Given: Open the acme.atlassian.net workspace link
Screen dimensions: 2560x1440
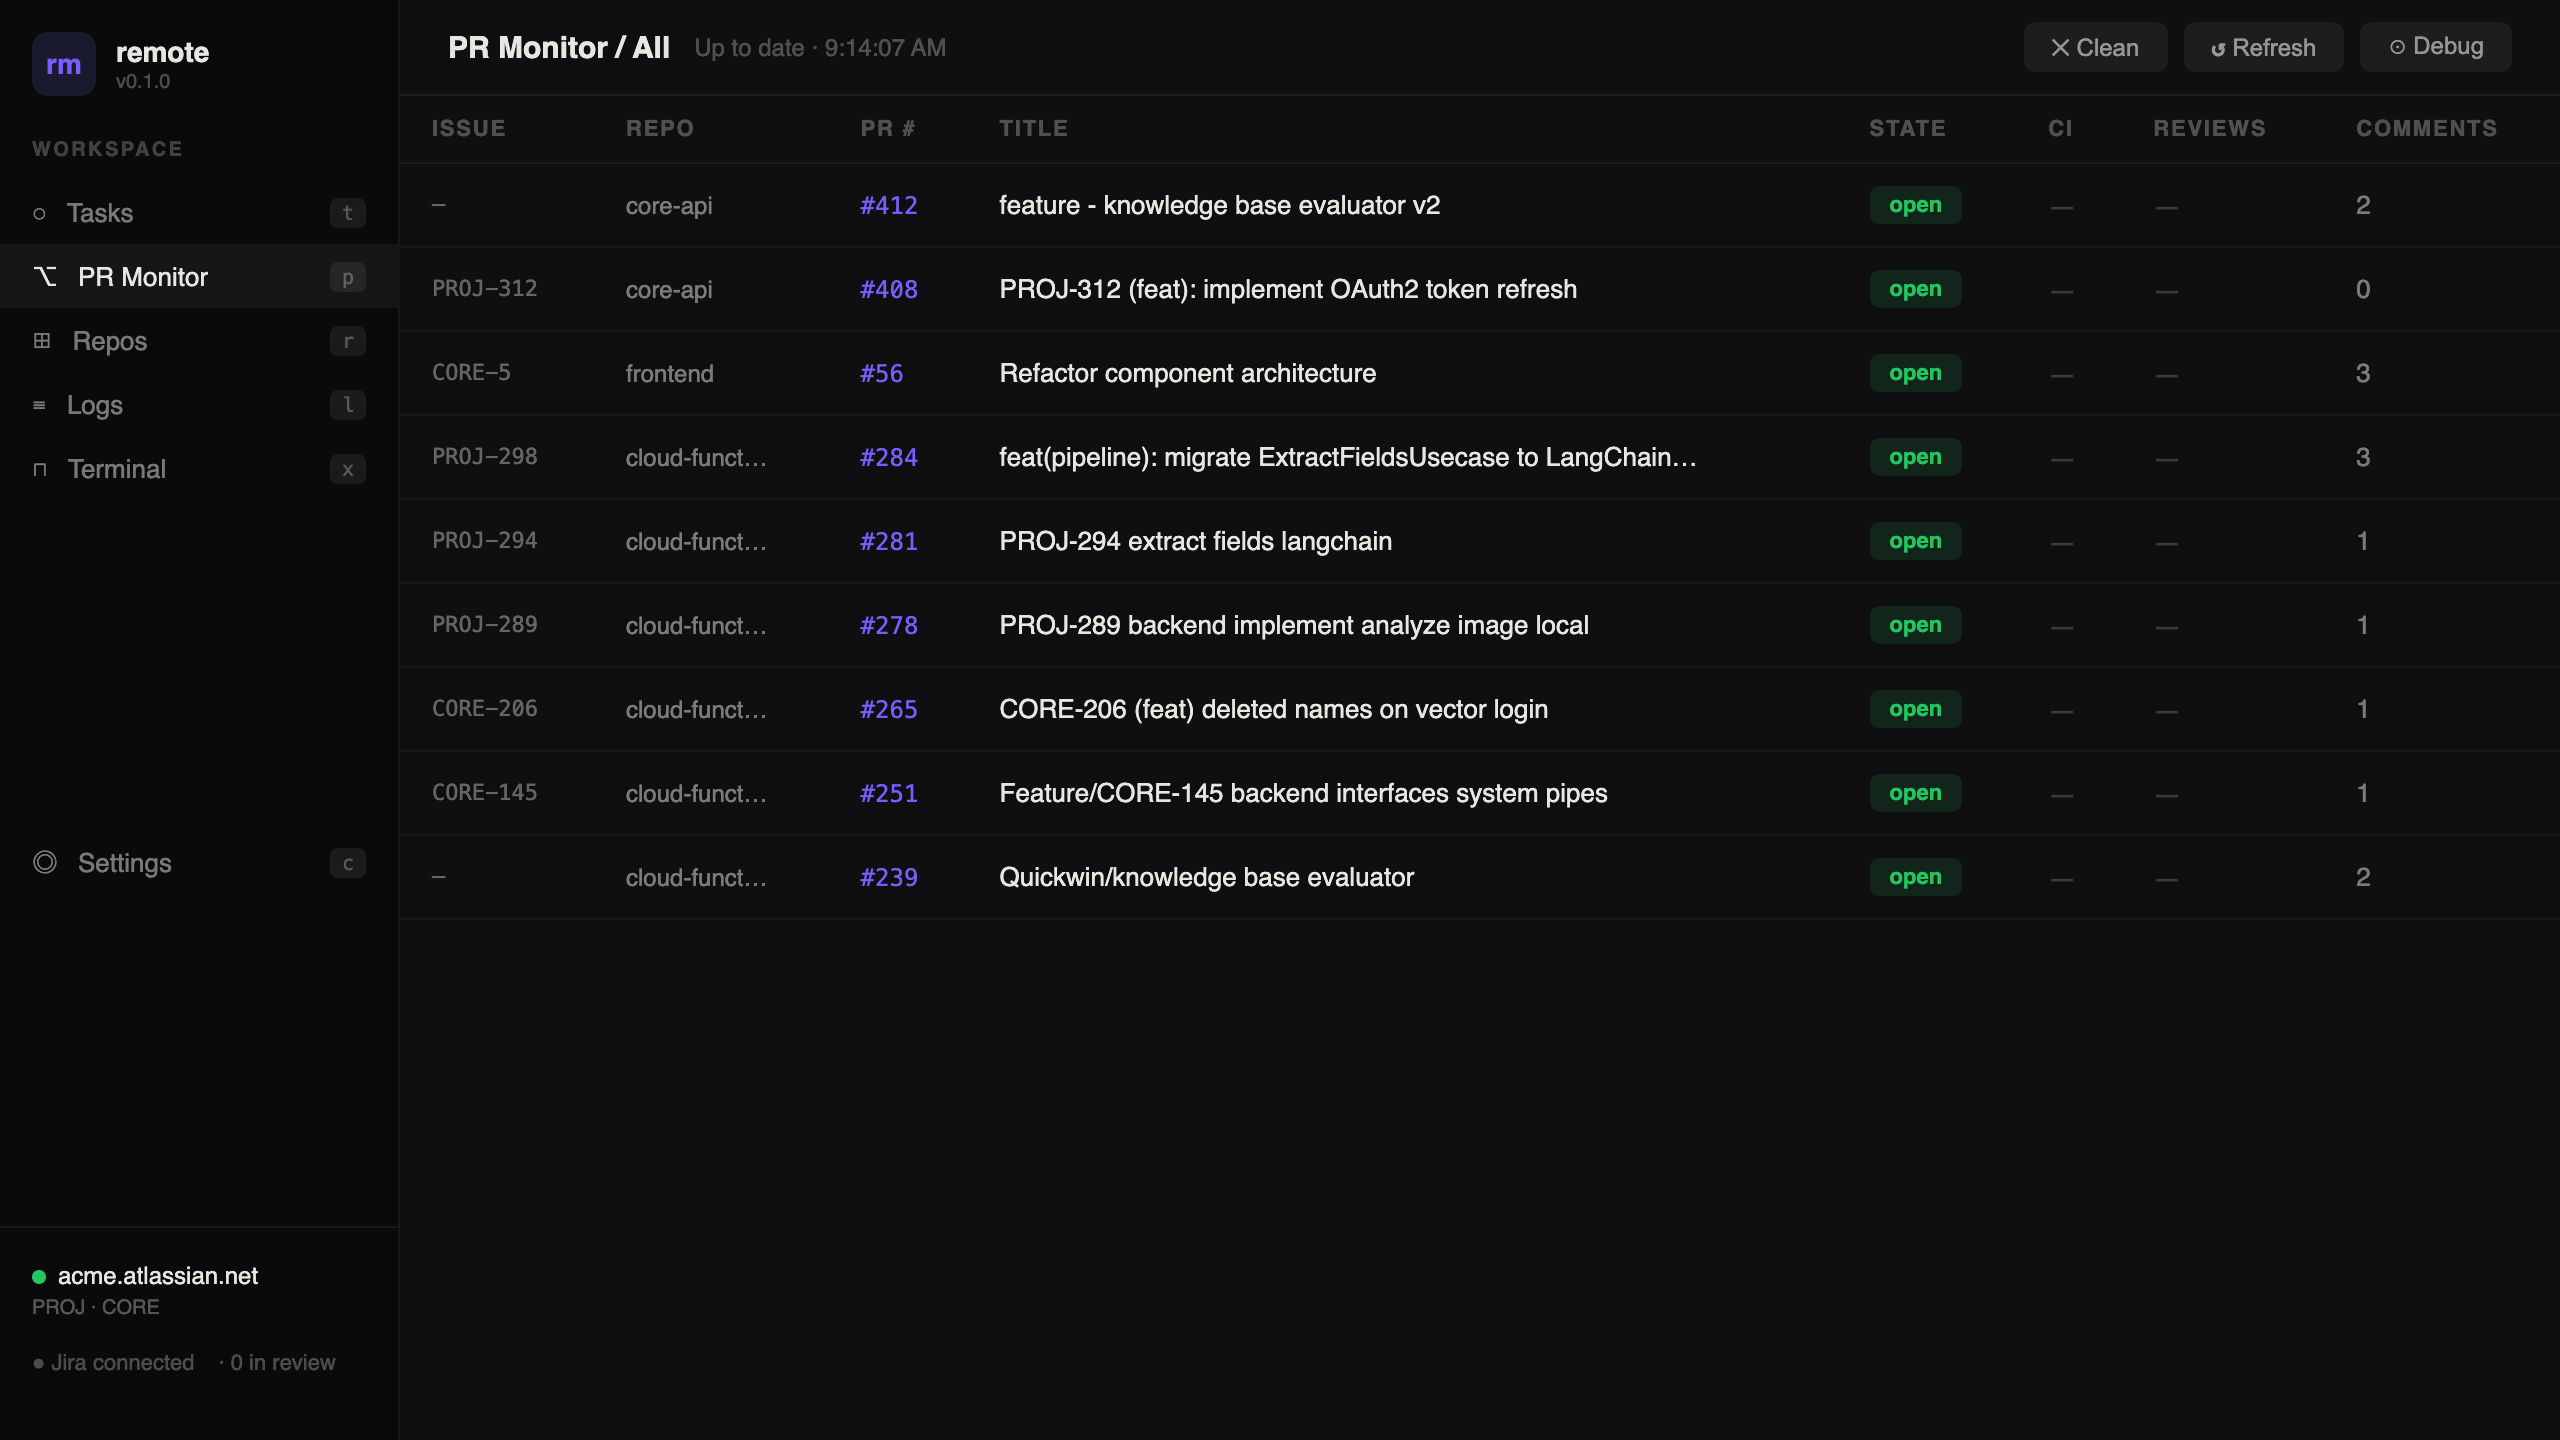Looking at the screenshot, I should 156,1276.
